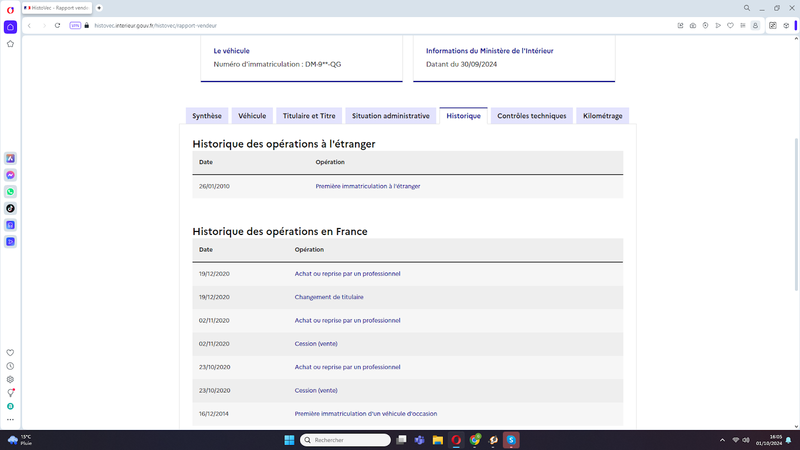Open extensions cube icon in toolbar

tap(786, 26)
